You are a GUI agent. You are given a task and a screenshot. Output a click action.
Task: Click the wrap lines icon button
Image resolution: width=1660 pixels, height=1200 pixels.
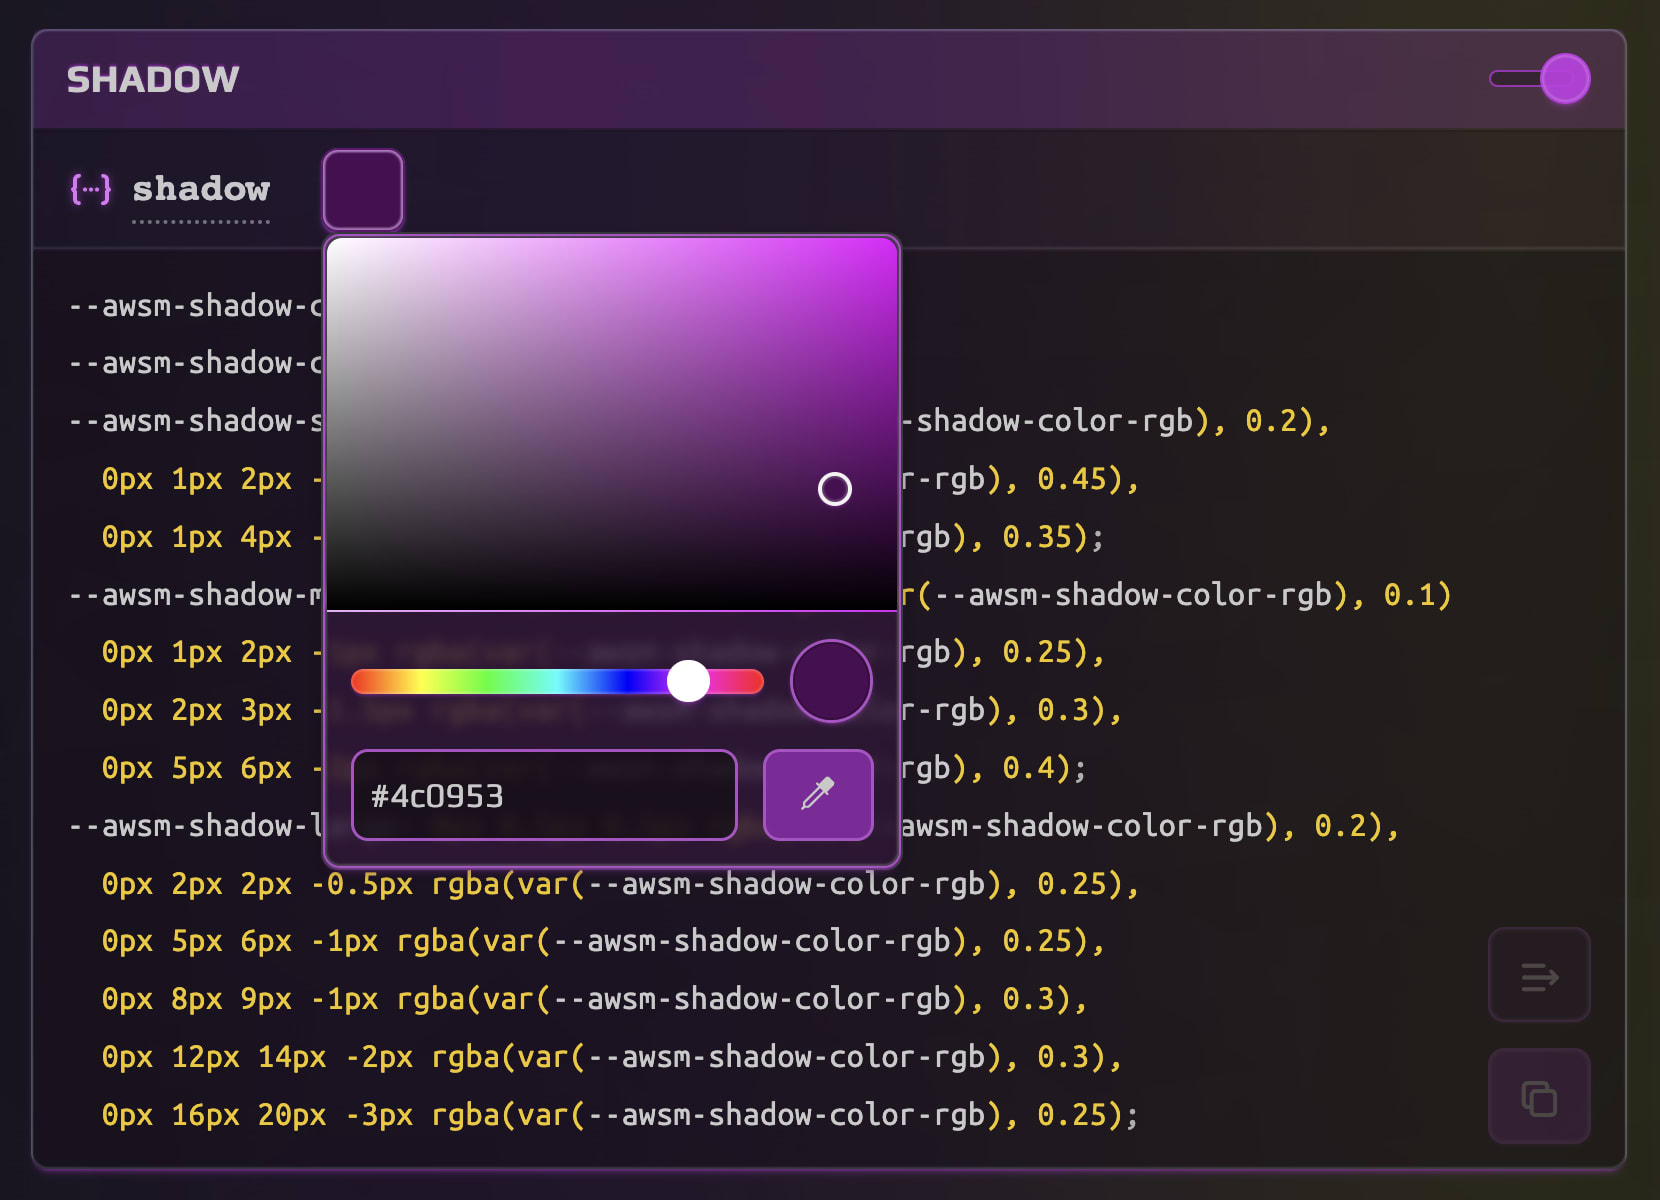coord(1540,975)
